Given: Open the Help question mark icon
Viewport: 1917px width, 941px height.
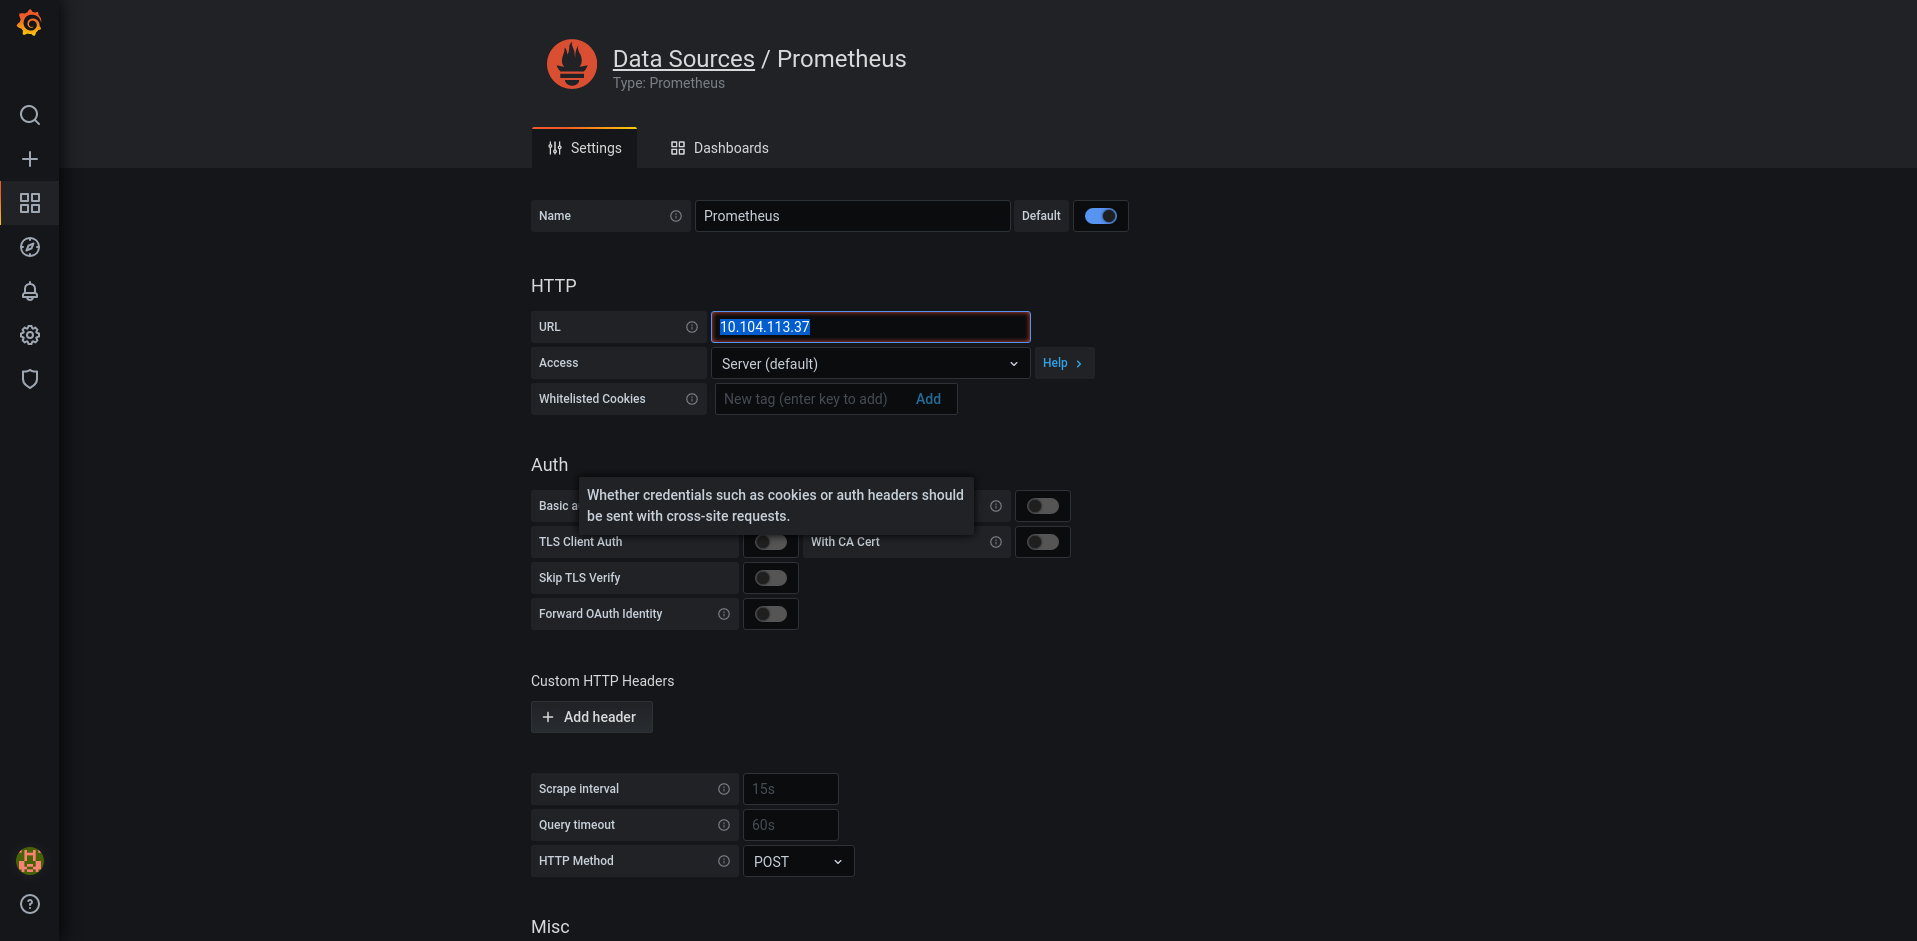Looking at the screenshot, I should [x=30, y=904].
